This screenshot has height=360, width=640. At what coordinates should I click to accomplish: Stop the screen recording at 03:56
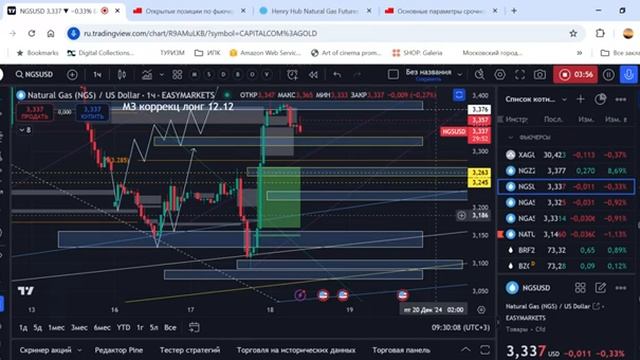tap(576, 75)
